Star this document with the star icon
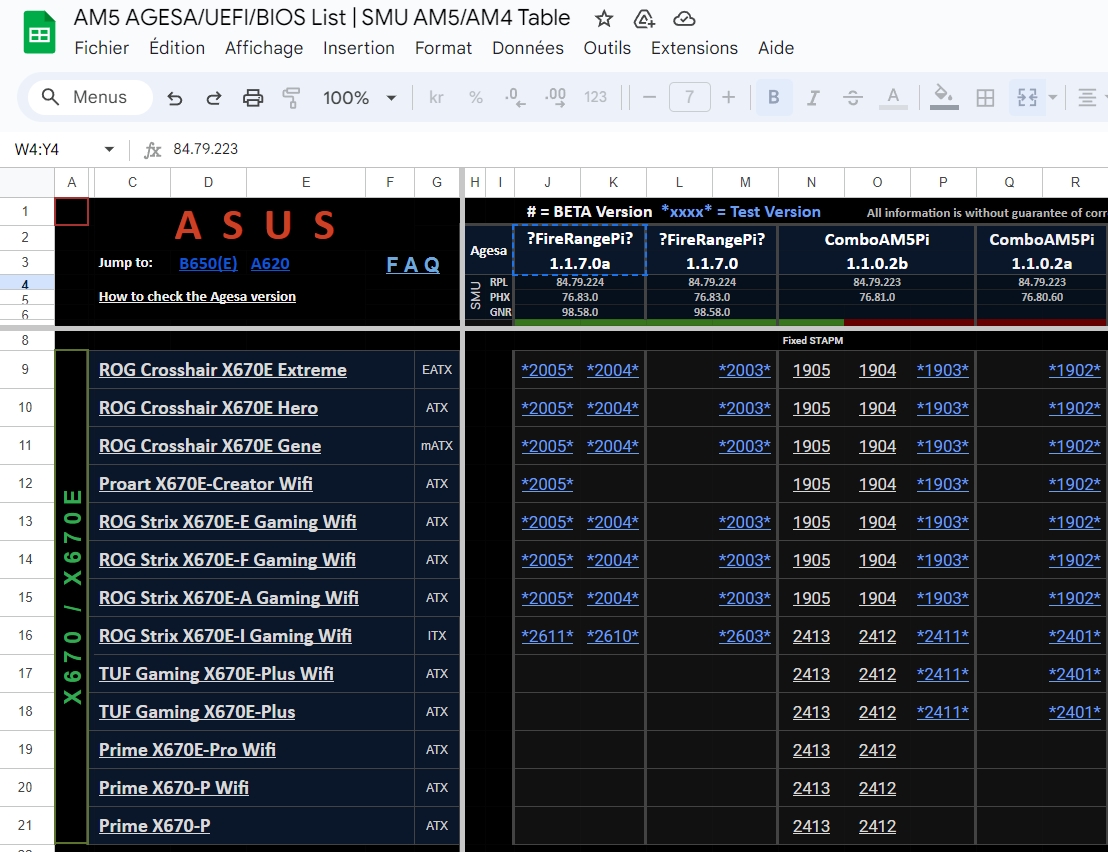This screenshot has width=1108, height=852. [x=604, y=19]
